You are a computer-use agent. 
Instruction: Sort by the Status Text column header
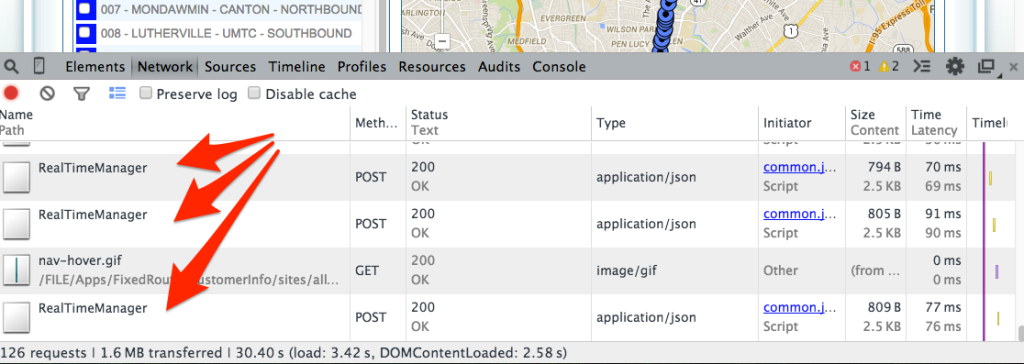point(498,122)
